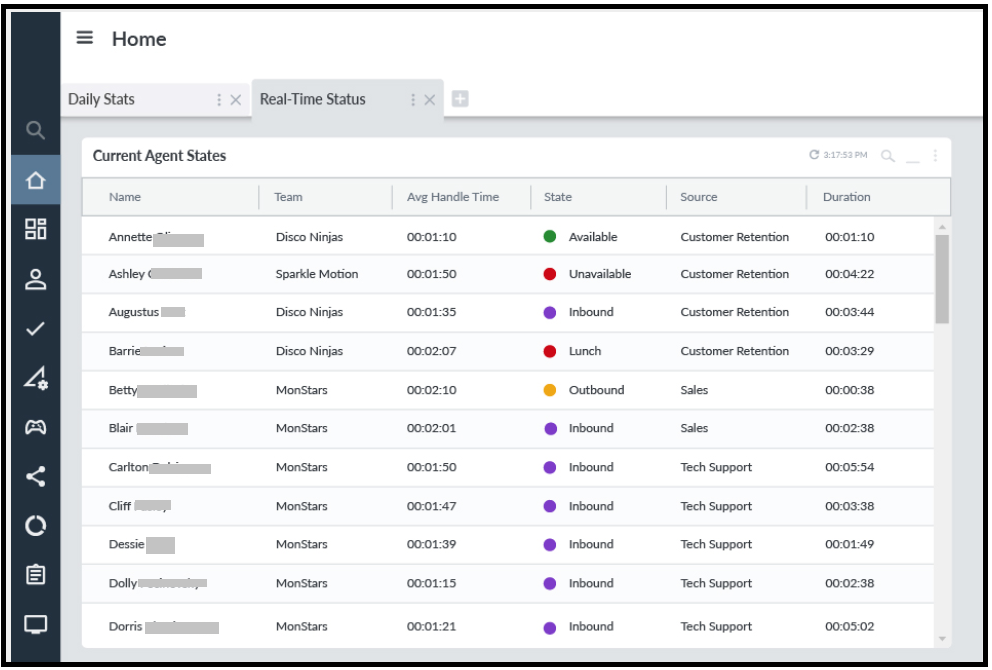Click the search icon in sidebar
The height and width of the screenshot is (670, 992).
(x=35, y=130)
